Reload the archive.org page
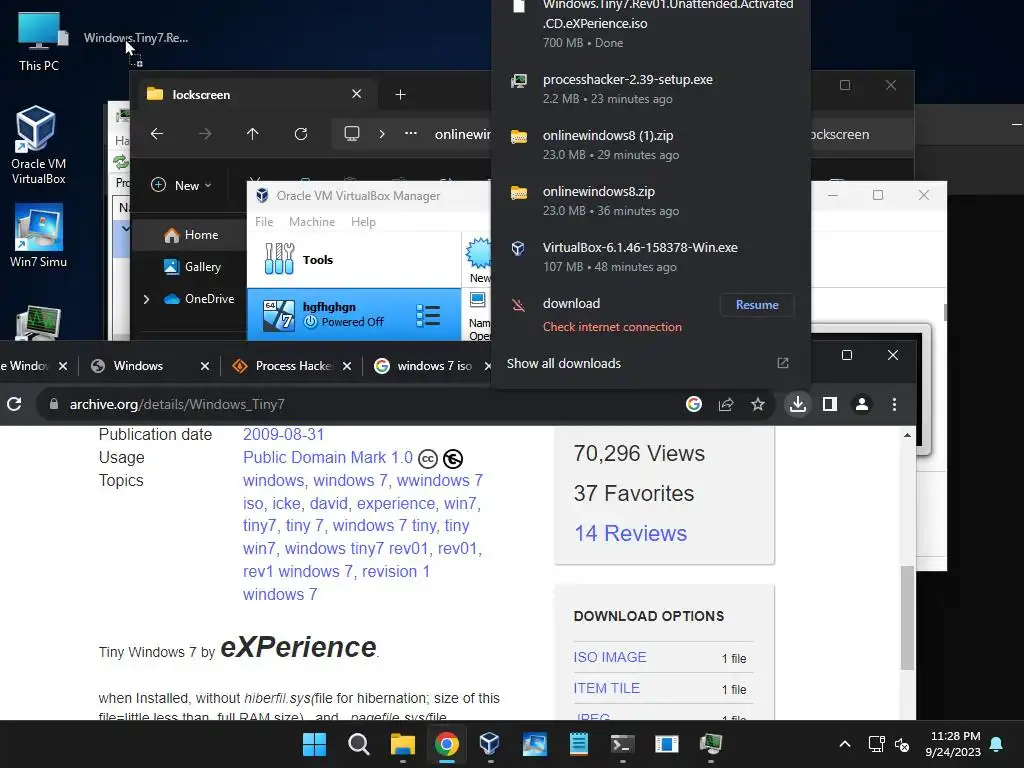Screen dimensions: 1024x768 coord(14,404)
